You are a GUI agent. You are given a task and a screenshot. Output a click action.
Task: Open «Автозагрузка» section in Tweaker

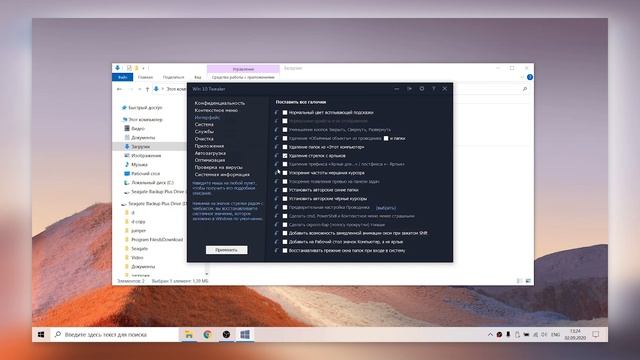(210, 153)
